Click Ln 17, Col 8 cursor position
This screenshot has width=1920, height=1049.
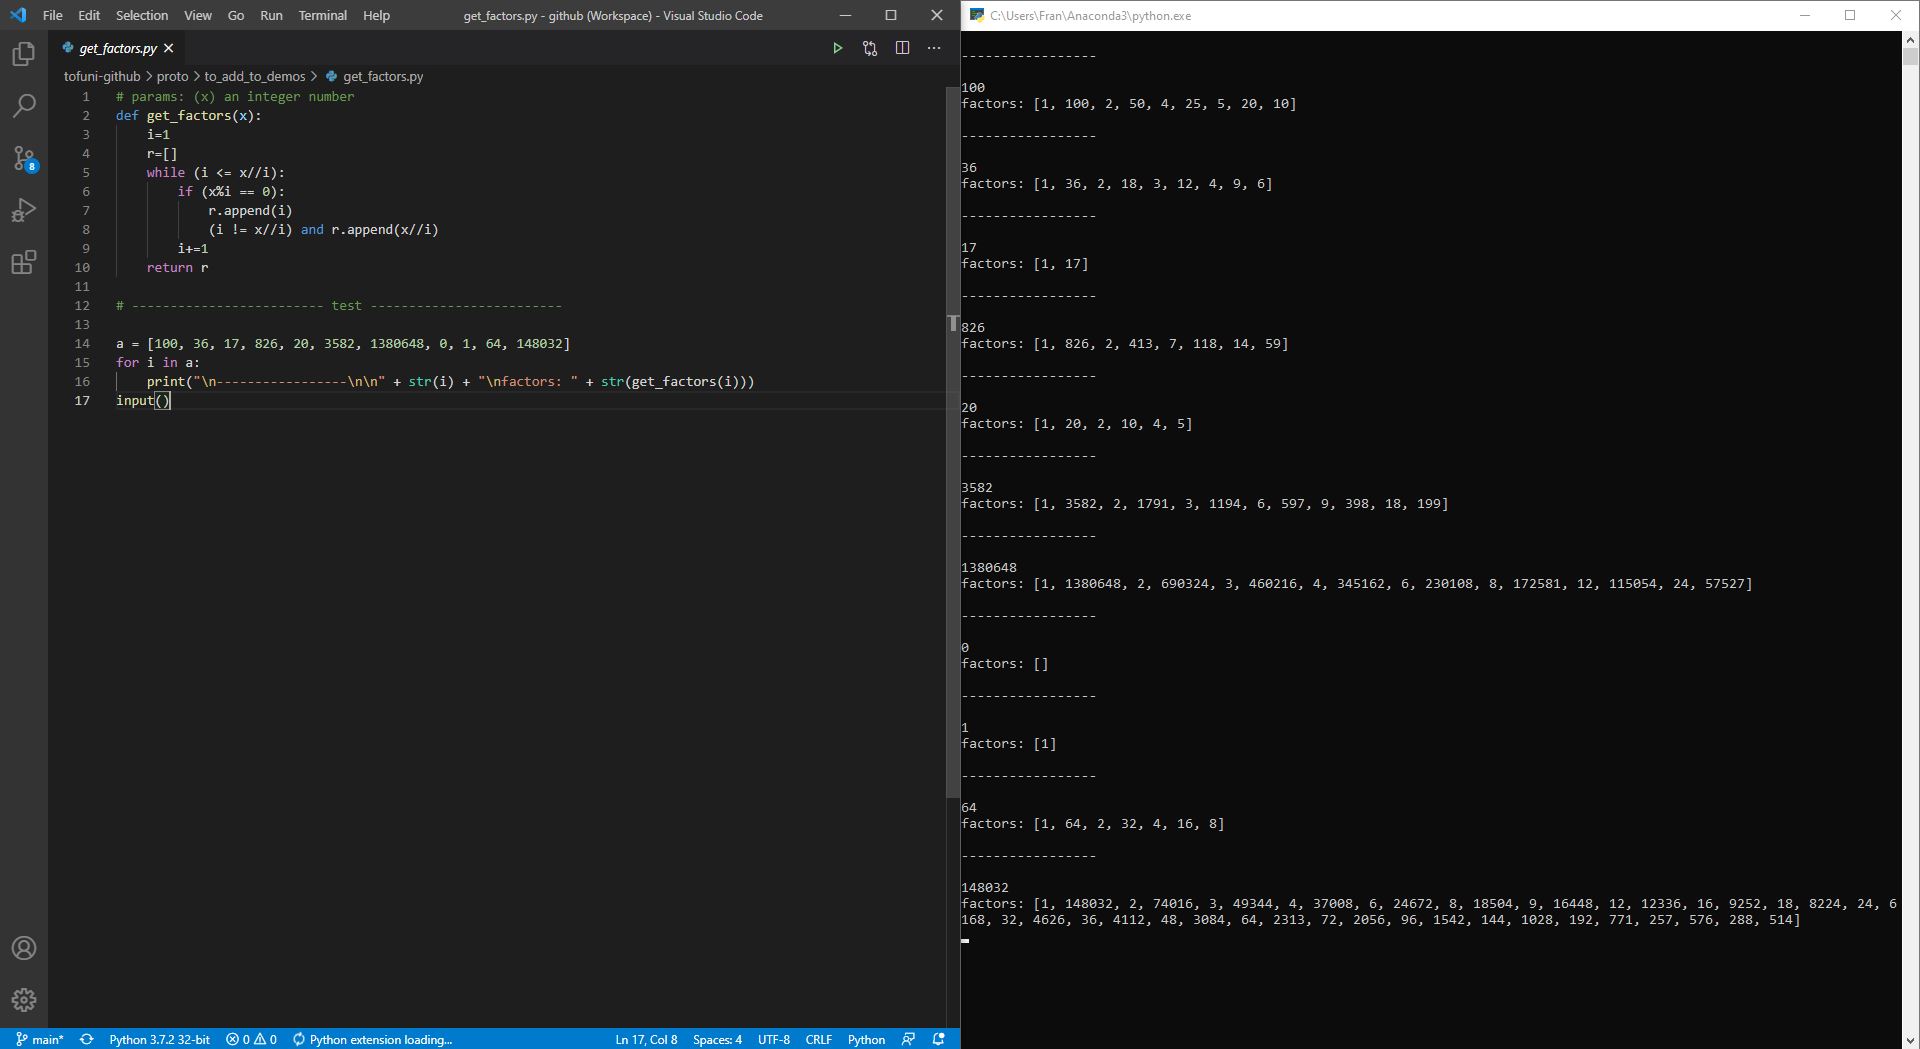pyautogui.click(x=646, y=1039)
